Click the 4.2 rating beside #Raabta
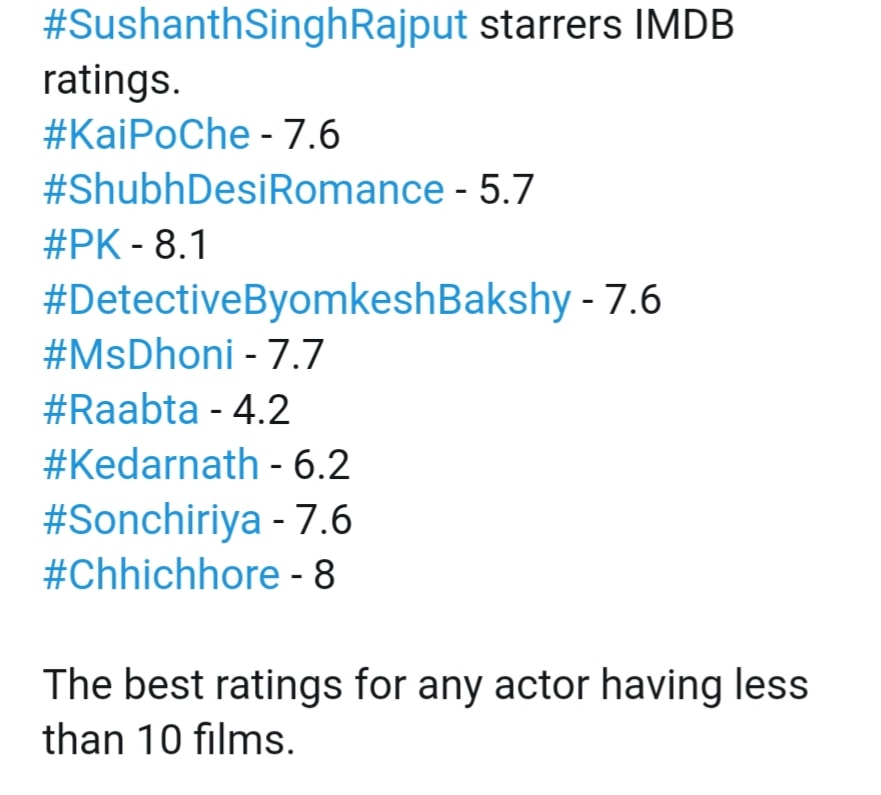Viewport: 881px width, 795px height. pyautogui.click(x=261, y=410)
